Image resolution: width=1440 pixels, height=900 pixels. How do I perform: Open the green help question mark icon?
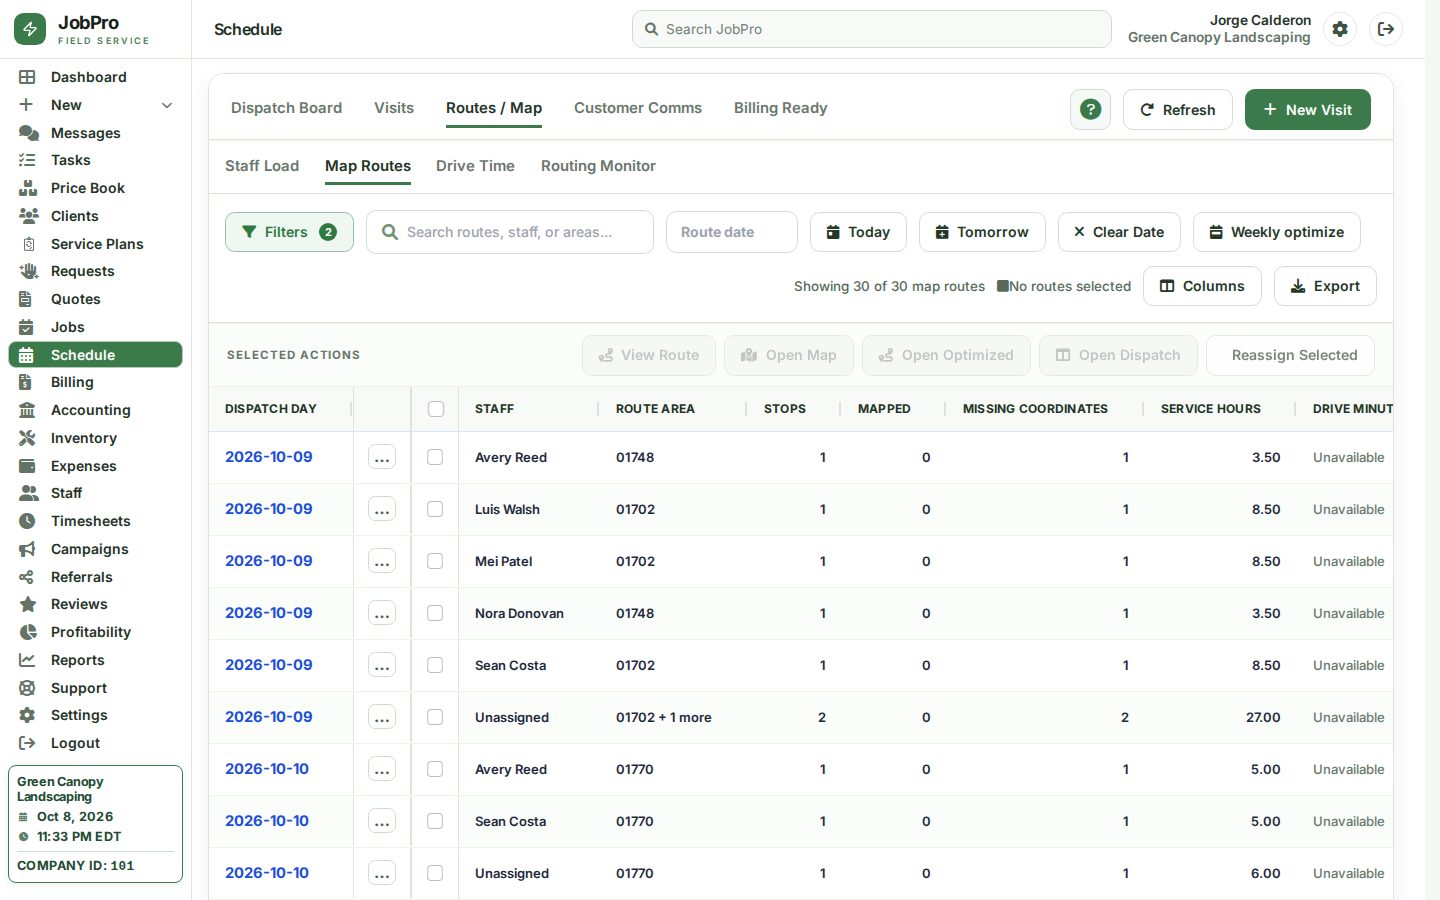[1090, 110]
